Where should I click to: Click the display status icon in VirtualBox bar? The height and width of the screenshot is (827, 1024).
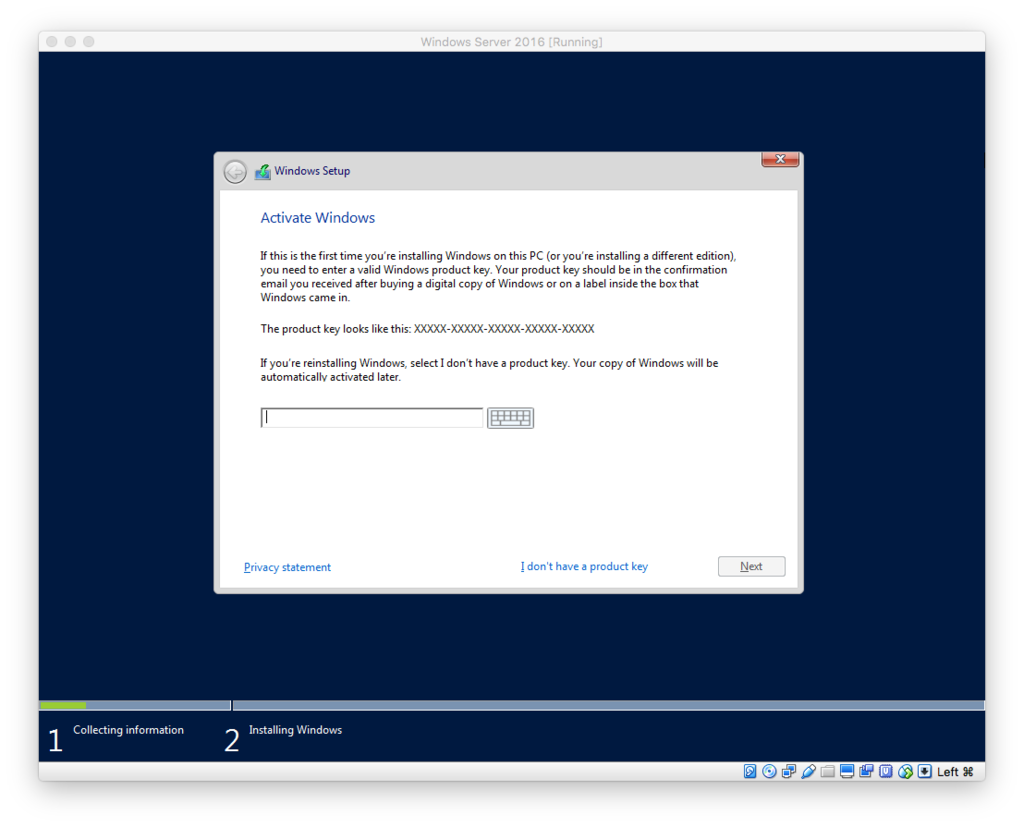pos(846,771)
